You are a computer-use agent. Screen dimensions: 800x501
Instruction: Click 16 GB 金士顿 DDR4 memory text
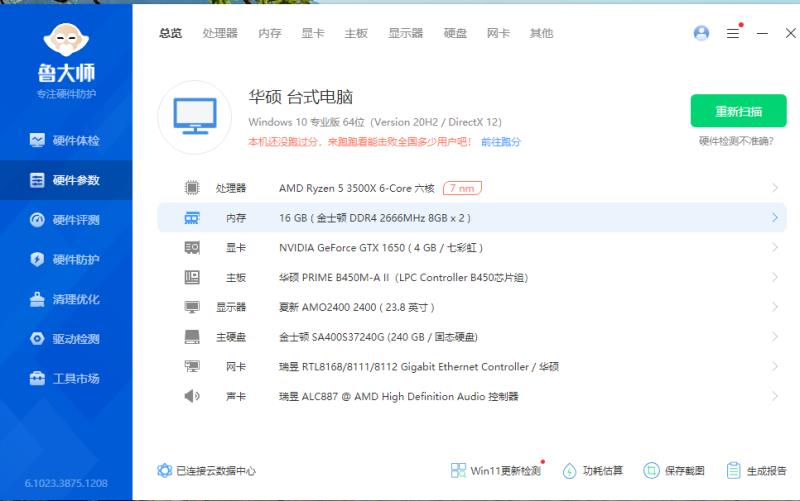pyautogui.click(x=375, y=218)
